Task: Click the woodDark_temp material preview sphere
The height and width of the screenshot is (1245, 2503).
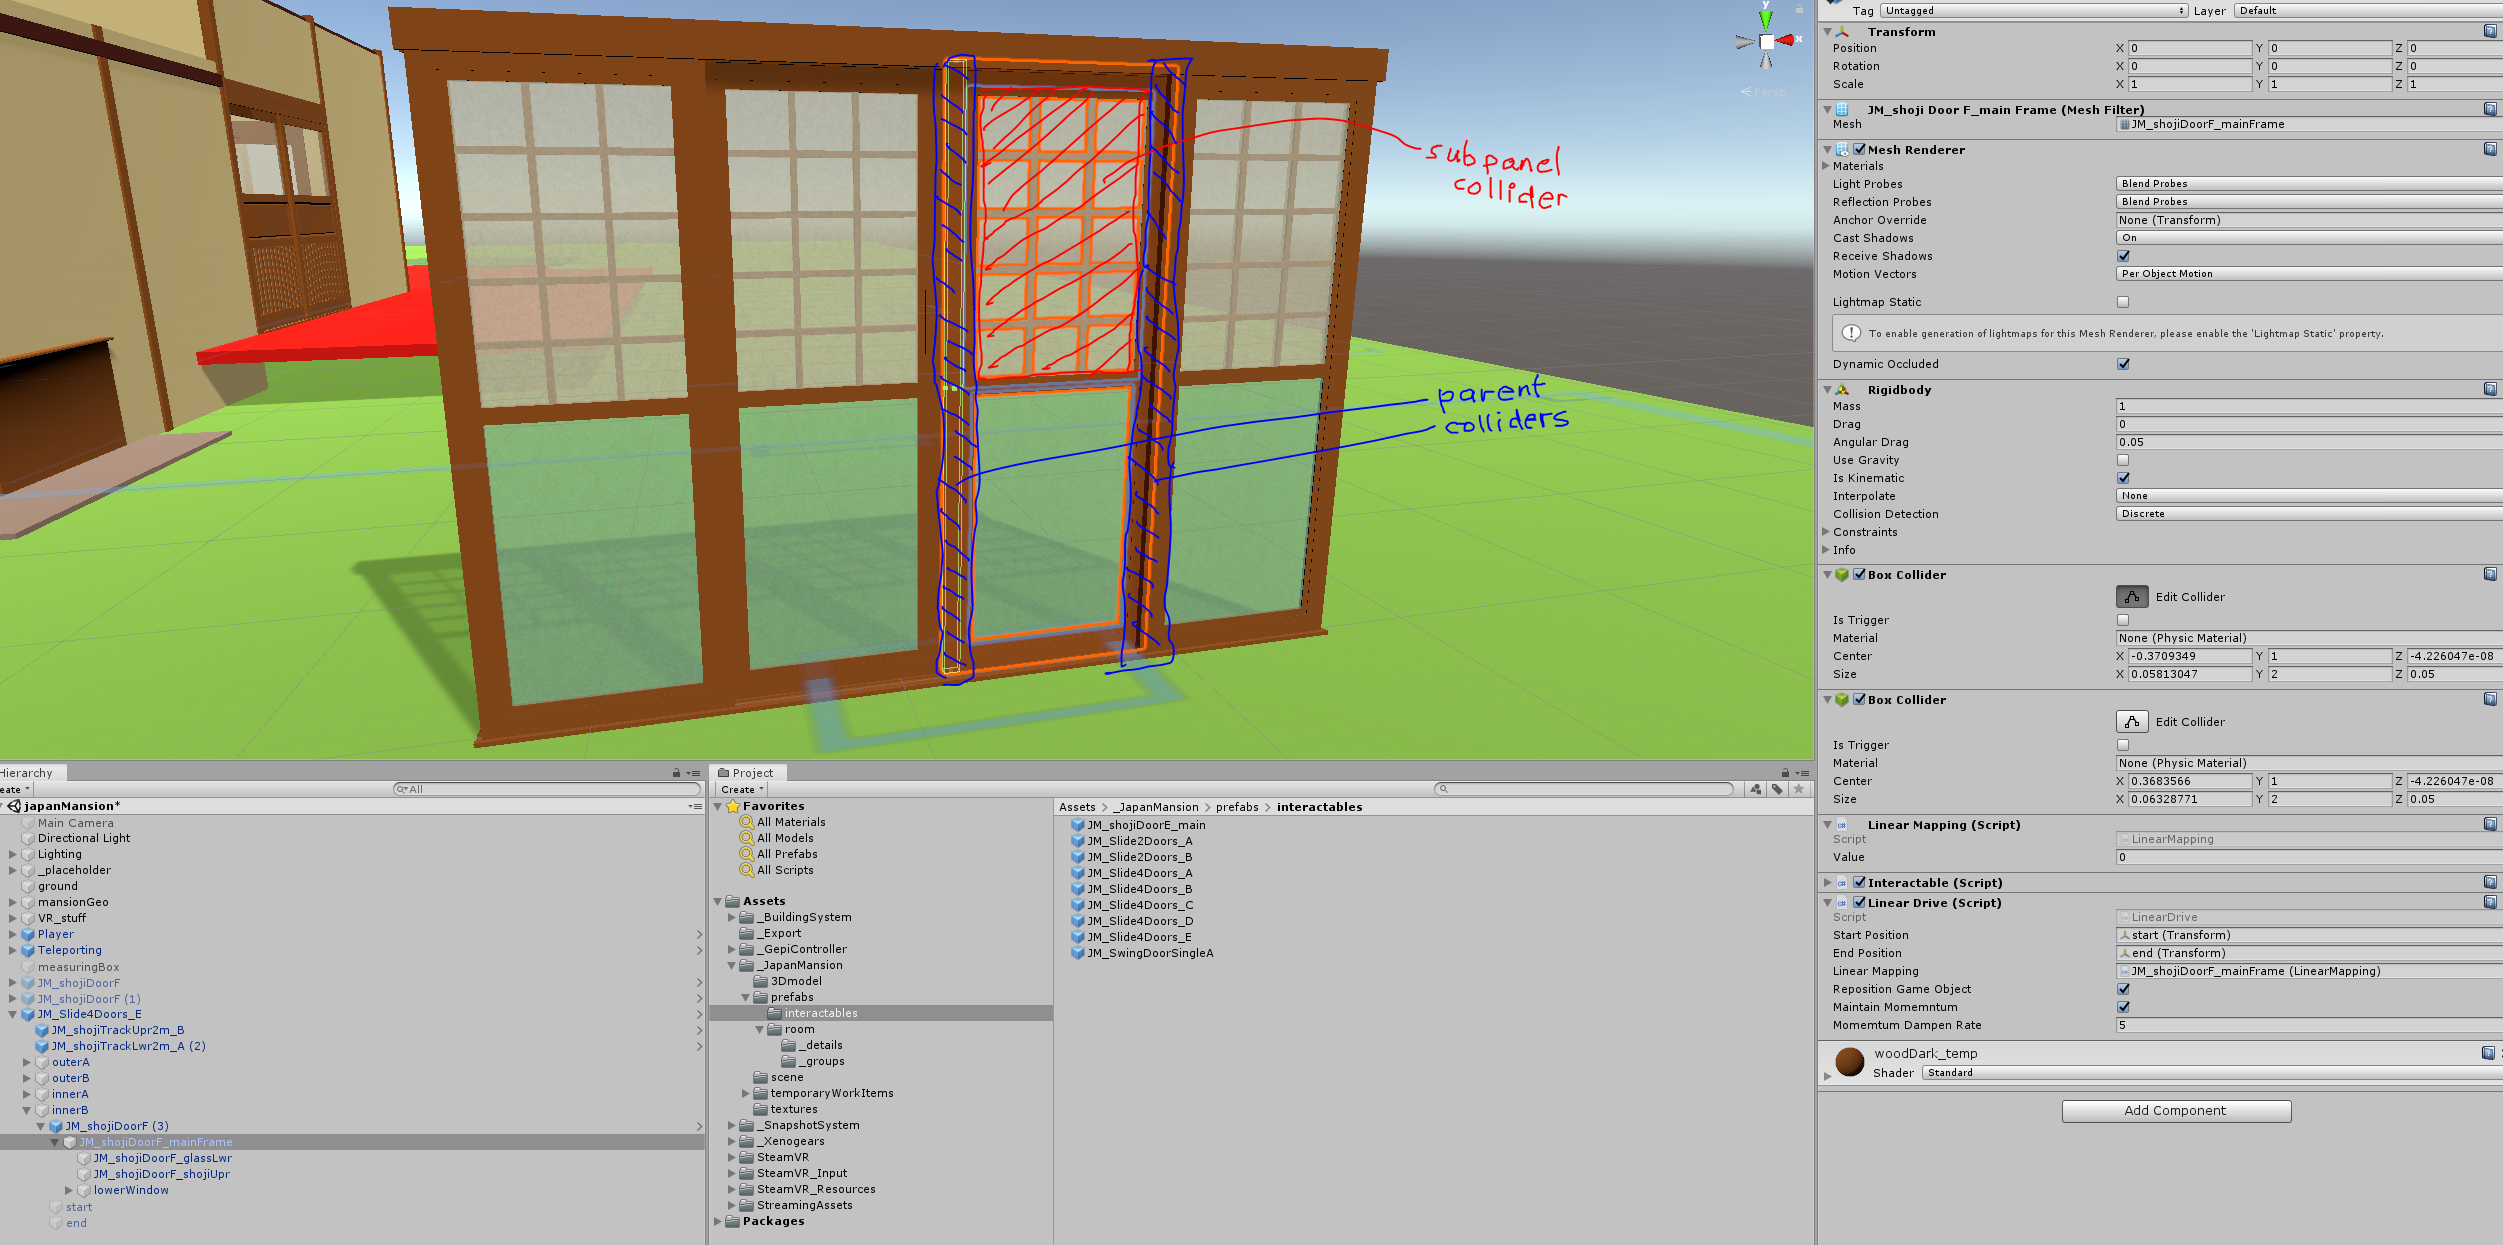Action: click(x=1849, y=1061)
